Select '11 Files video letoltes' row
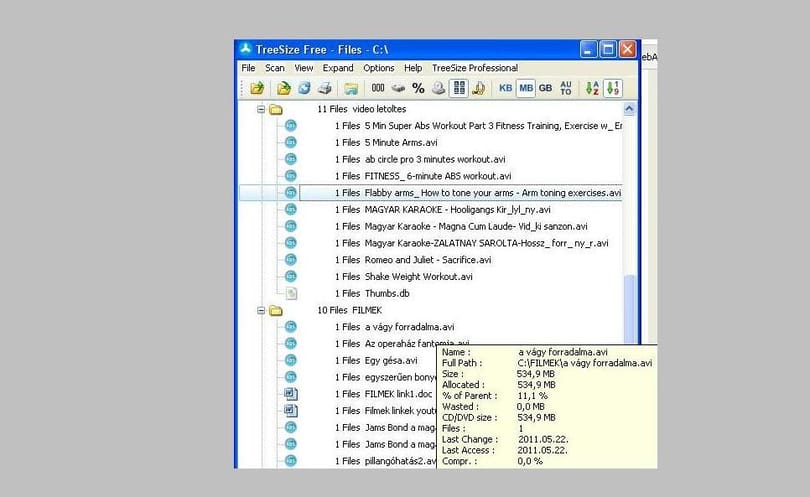 [x=362, y=109]
